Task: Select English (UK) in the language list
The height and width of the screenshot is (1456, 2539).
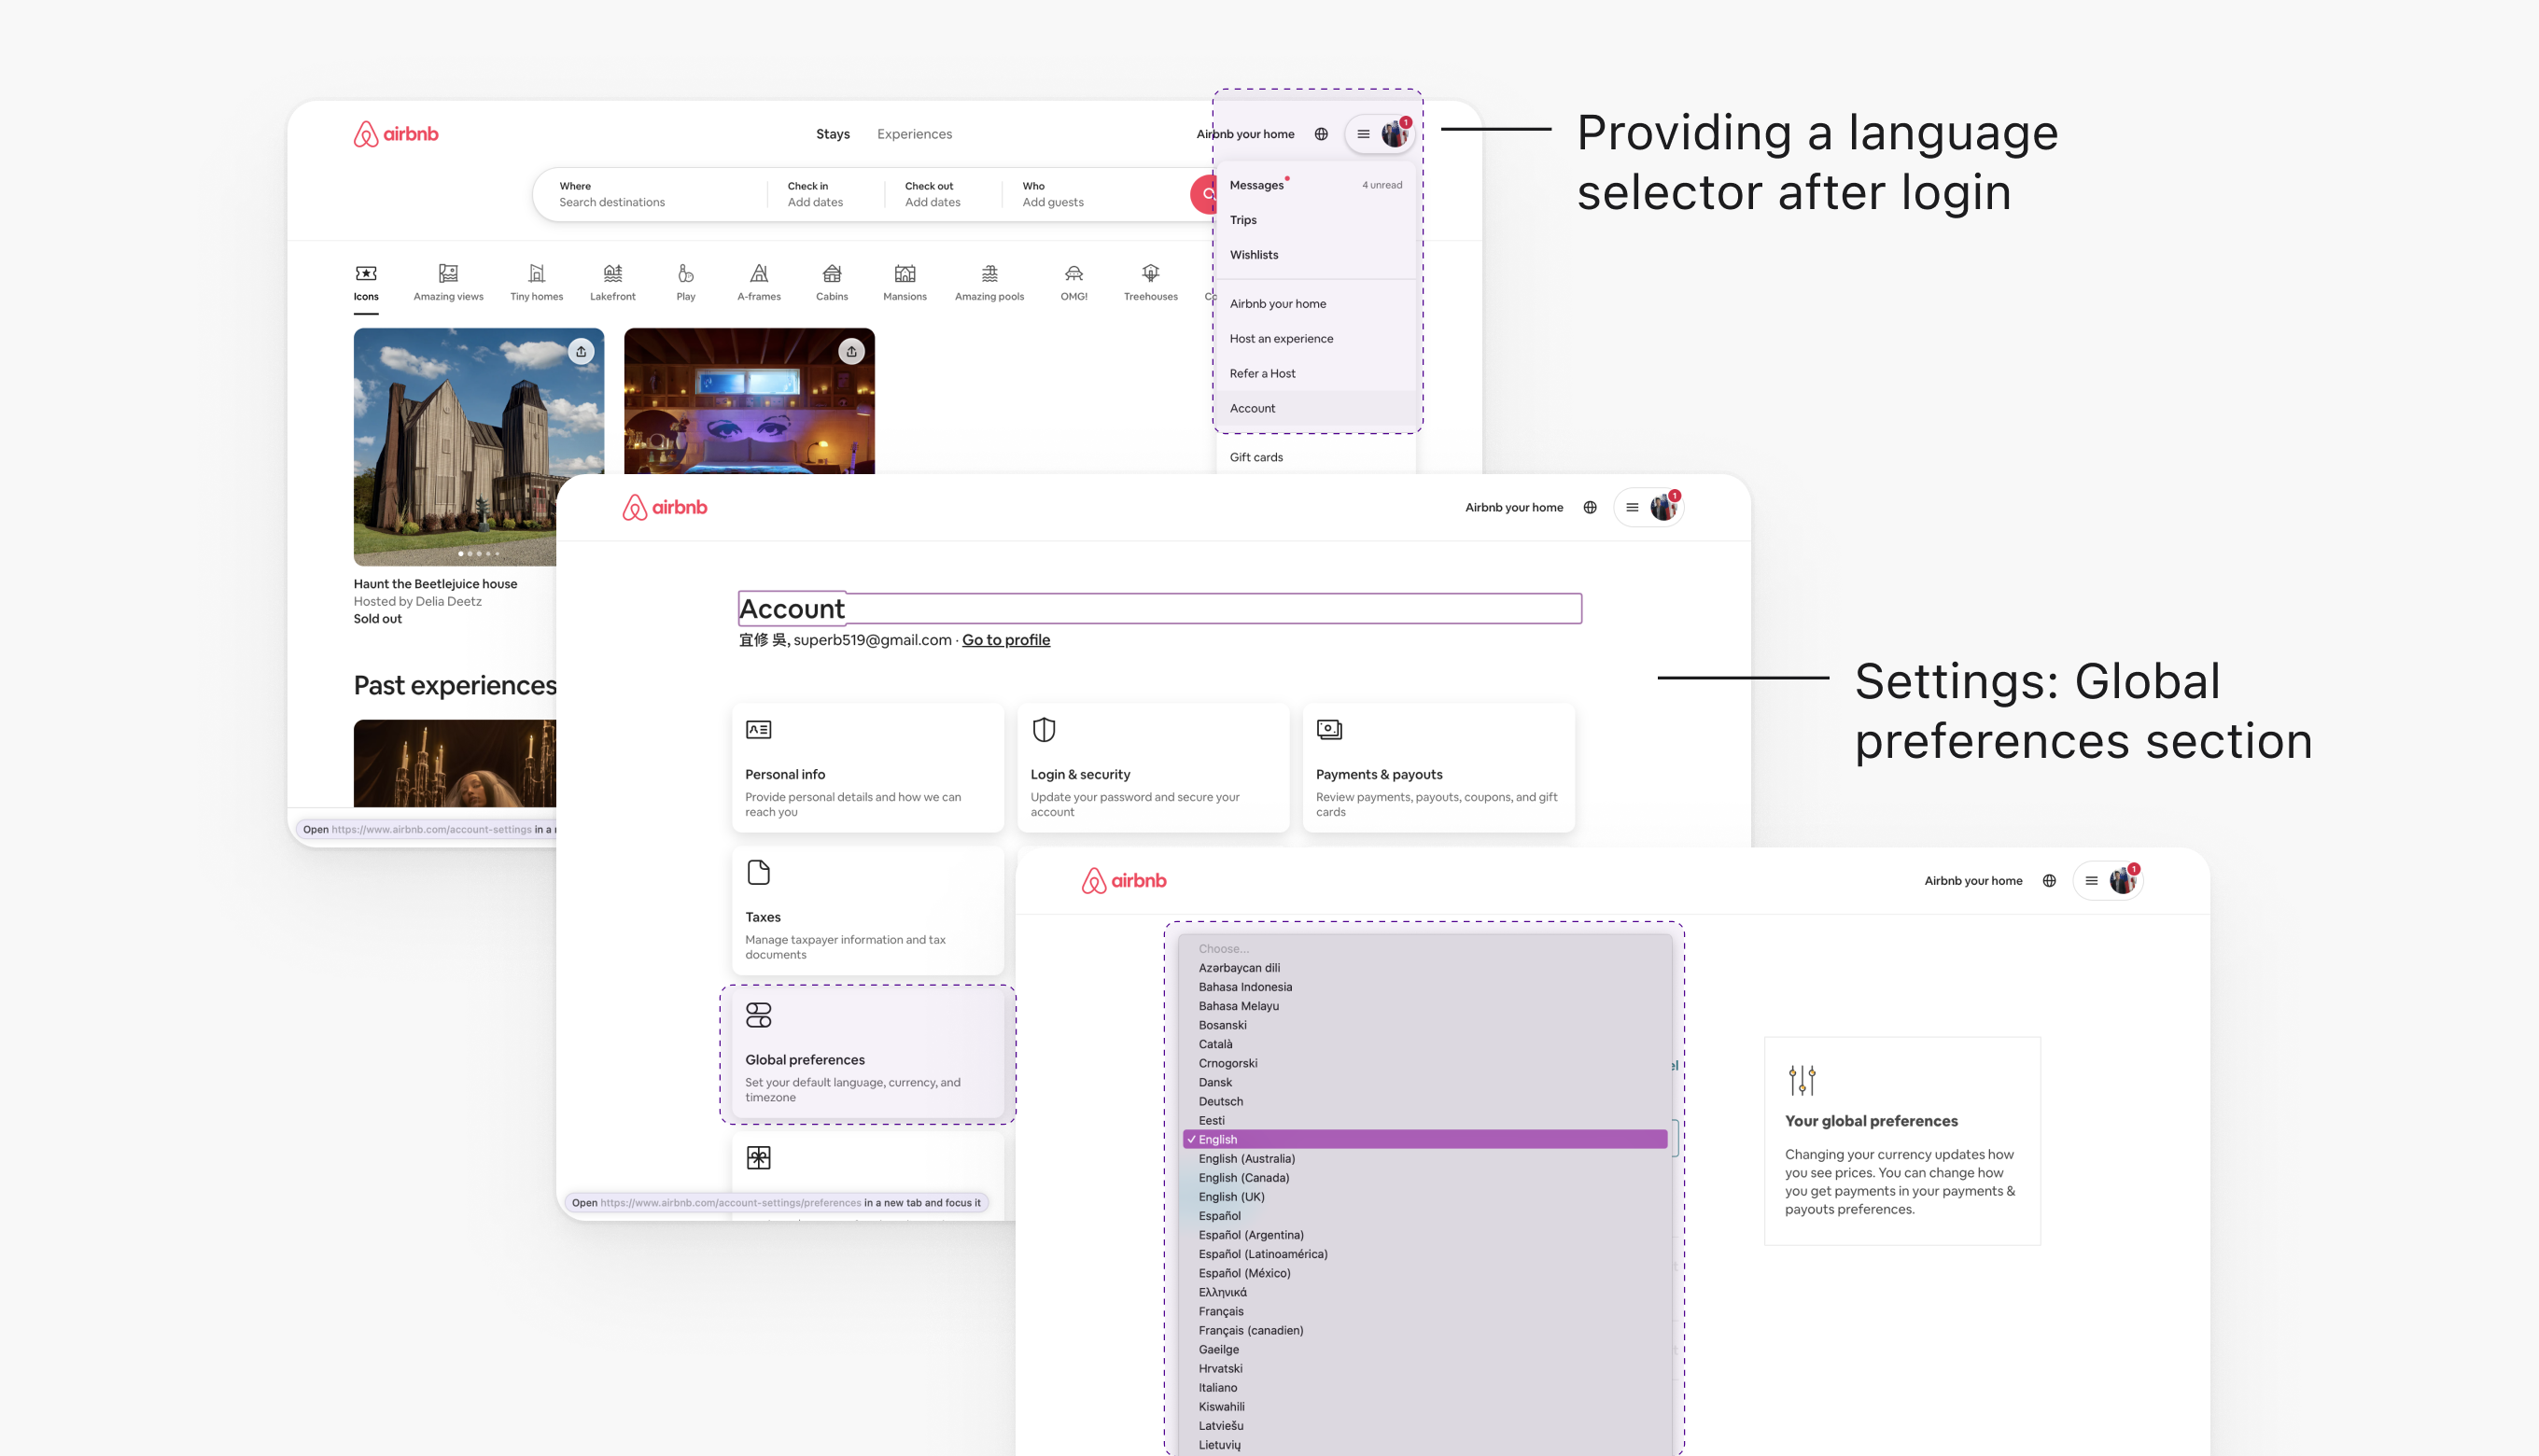Action: (1425, 1197)
